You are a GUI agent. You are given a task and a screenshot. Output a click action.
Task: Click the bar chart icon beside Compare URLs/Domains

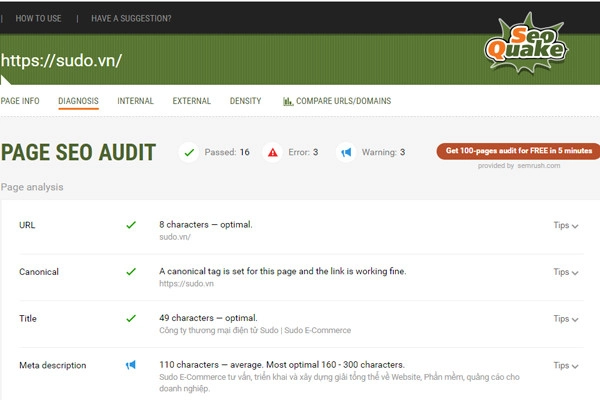click(288, 101)
